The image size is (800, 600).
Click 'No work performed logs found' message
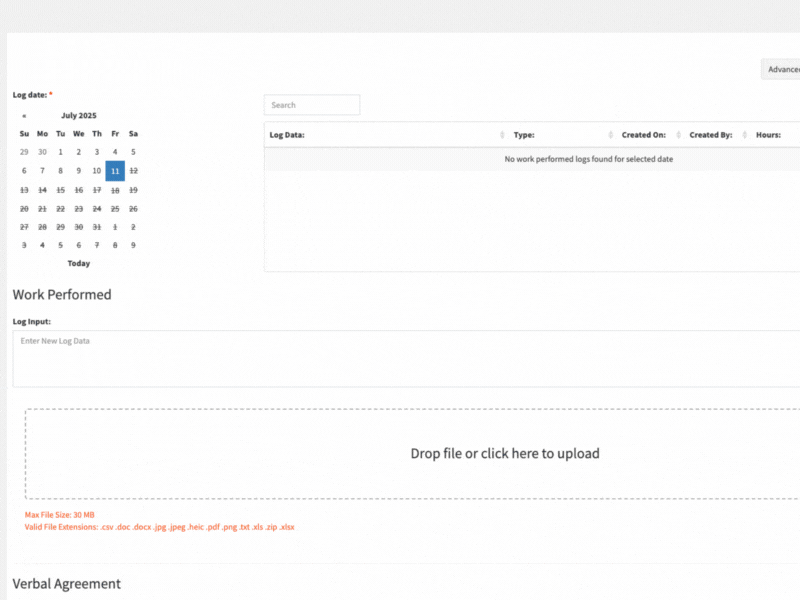coord(588,159)
